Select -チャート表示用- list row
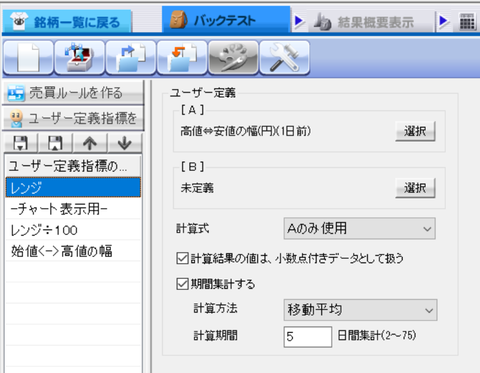480x373 pixels. 73,209
